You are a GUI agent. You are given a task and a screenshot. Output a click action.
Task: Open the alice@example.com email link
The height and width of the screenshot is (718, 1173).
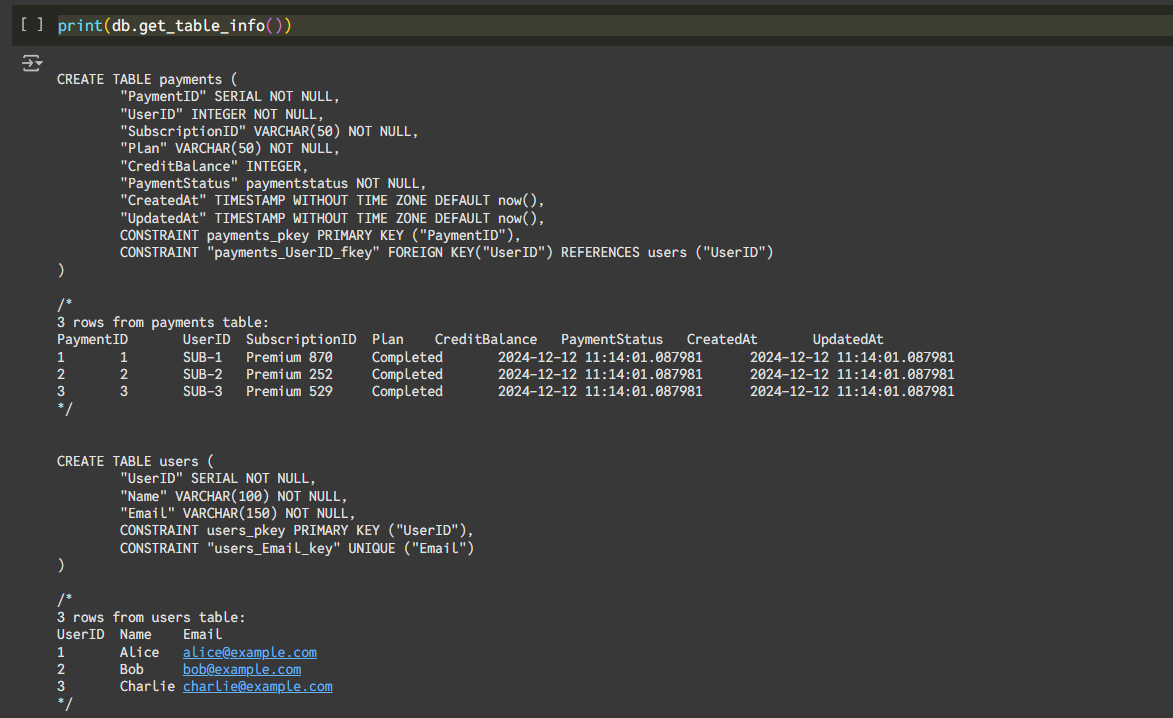click(250, 652)
